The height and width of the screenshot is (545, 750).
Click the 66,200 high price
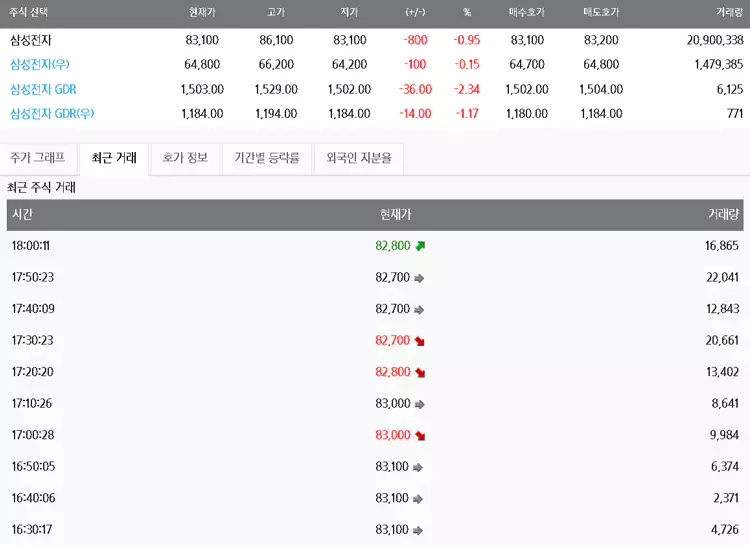pos(276,65)
